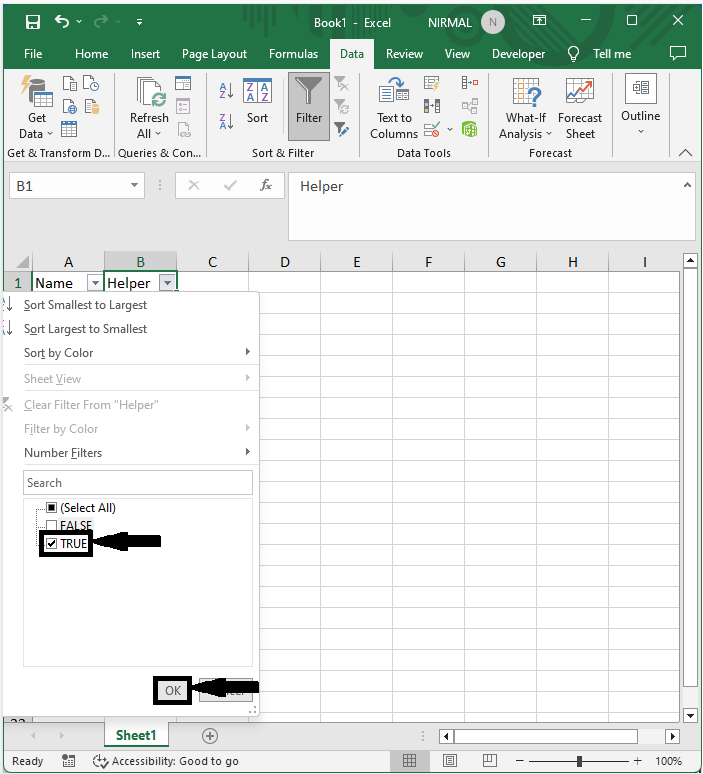Switch to the Insert tab
Screen dimensions: 703x774
pos(145,54)
